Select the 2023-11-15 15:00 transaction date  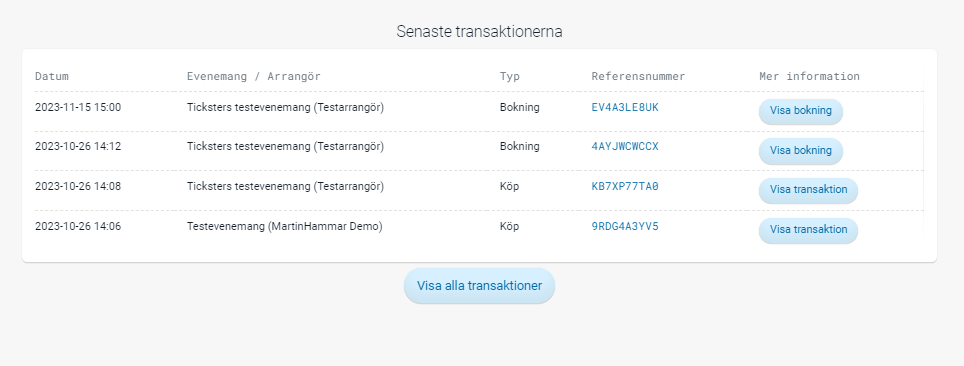(x=78, y=107)
